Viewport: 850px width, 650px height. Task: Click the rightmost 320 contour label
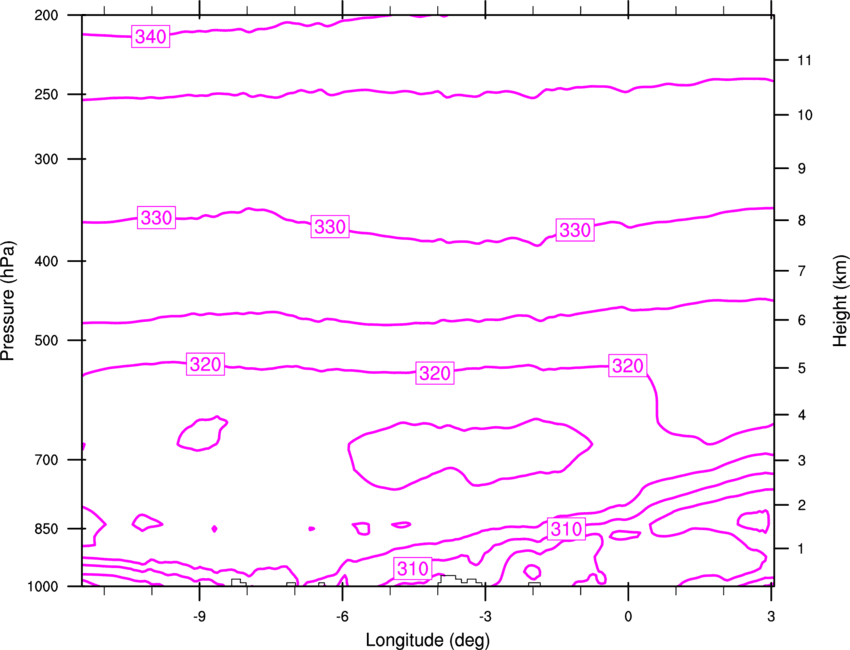(x=627, y=365)
